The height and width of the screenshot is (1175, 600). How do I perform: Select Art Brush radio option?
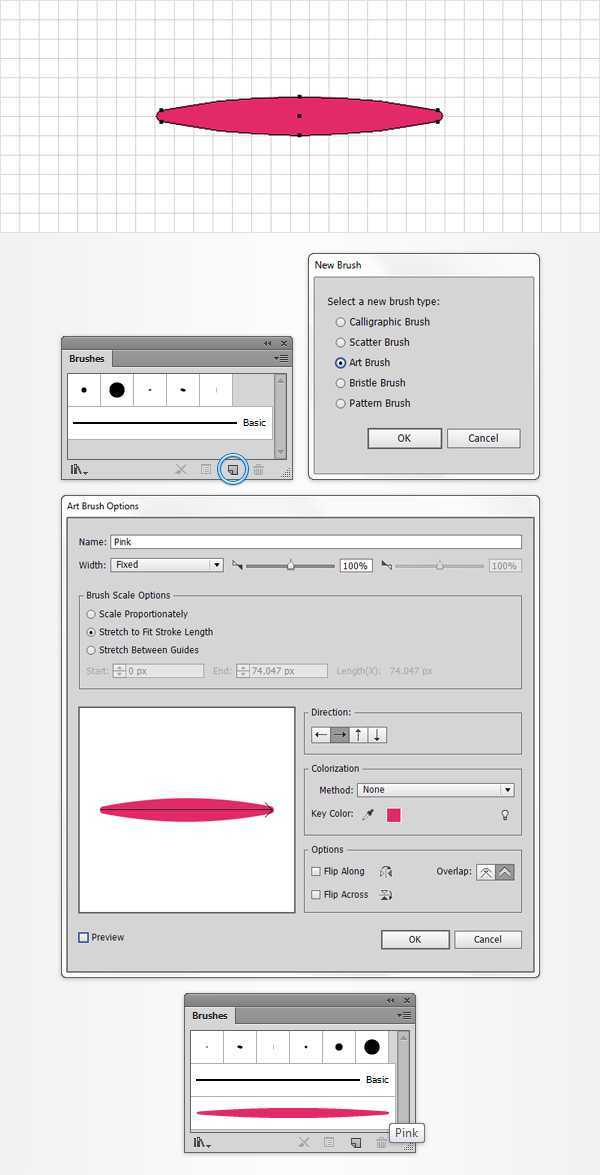(341, 363)
